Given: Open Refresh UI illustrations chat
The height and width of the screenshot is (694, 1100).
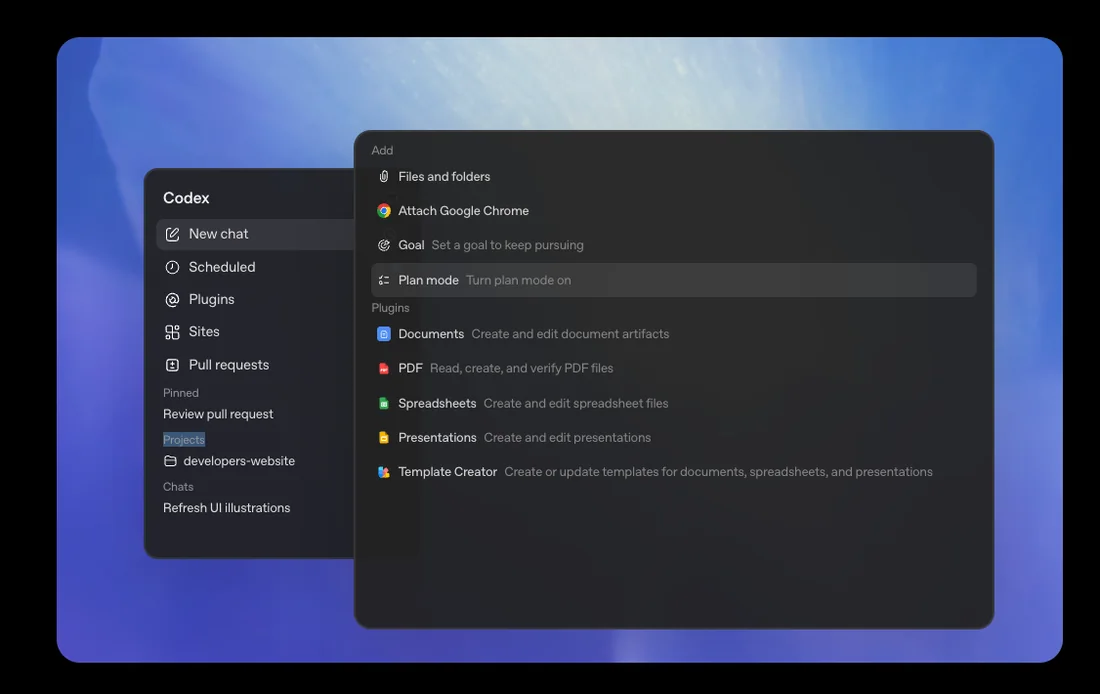Looking at the screenshot, I should pos(227,508).
